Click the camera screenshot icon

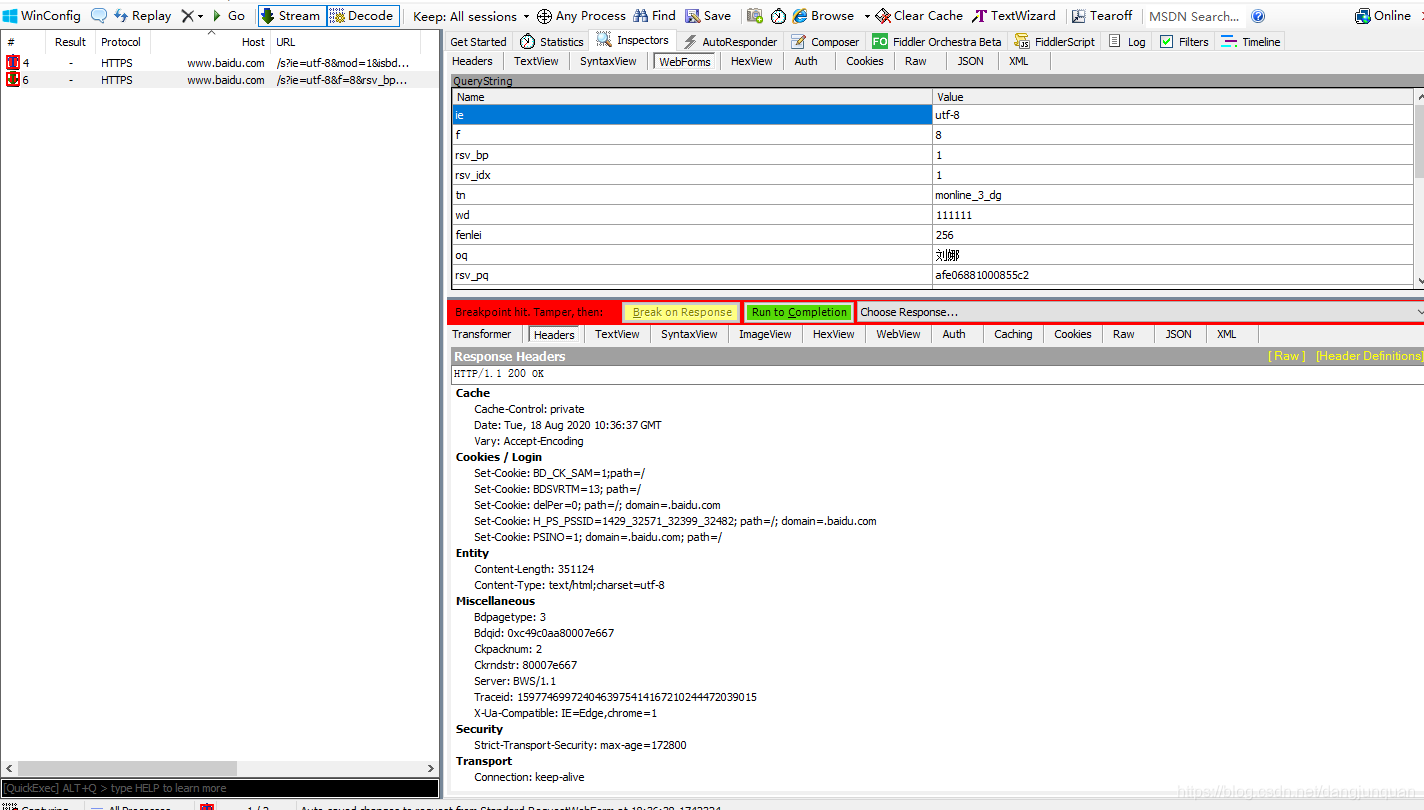[755, 16]
